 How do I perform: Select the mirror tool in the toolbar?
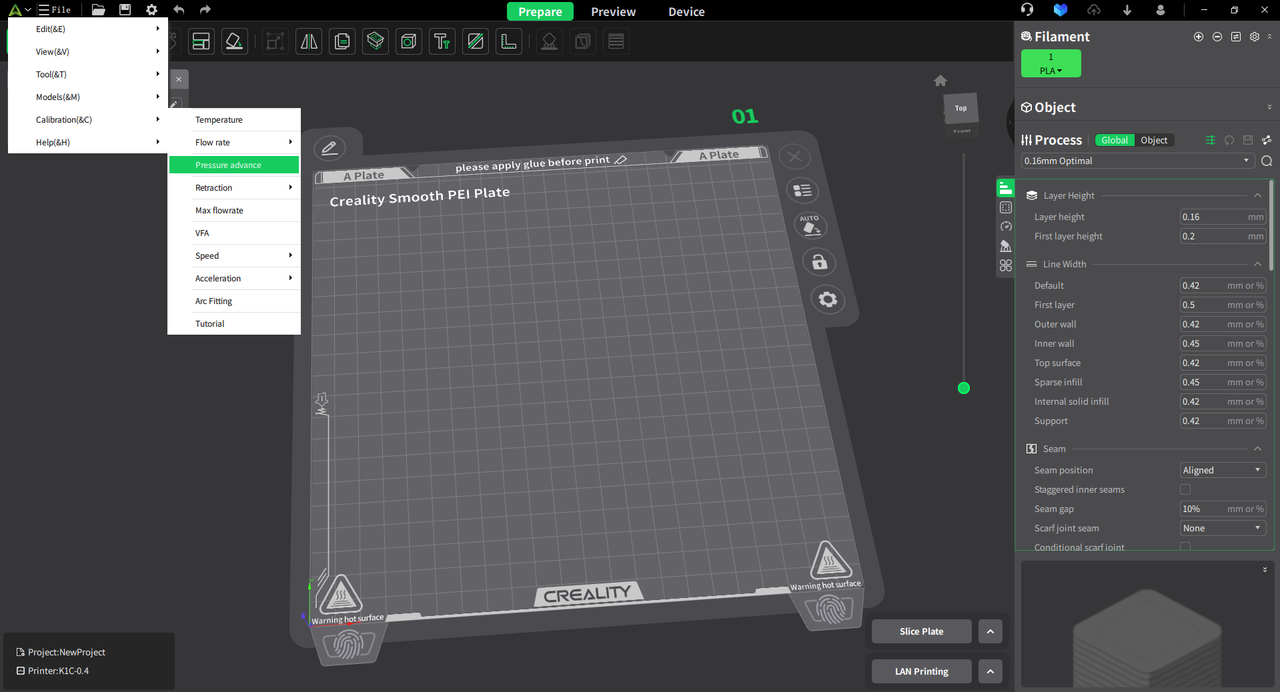pyautogui.click(x=308, y=42)
